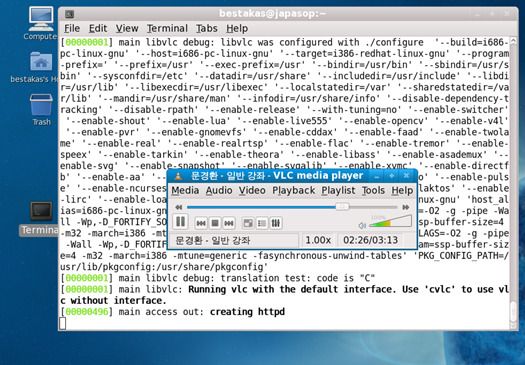Image resolution: width=525 pixels, height=365 pixels.
Task: Open the VLC Video menu
Action: [x=252, y=190]
